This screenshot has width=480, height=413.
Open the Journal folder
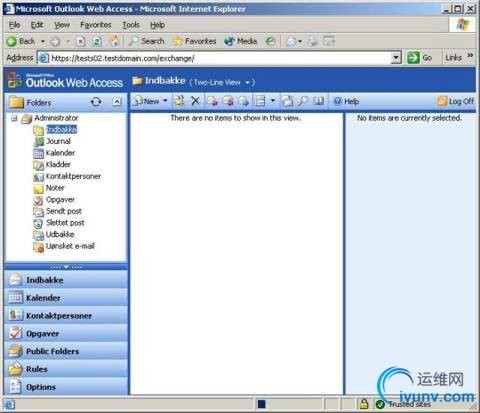[58, 141]
